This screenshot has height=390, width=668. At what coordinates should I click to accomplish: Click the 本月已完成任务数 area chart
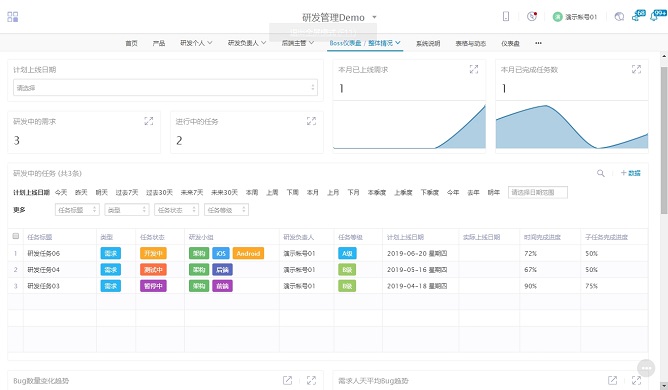(x=572, y=126)
